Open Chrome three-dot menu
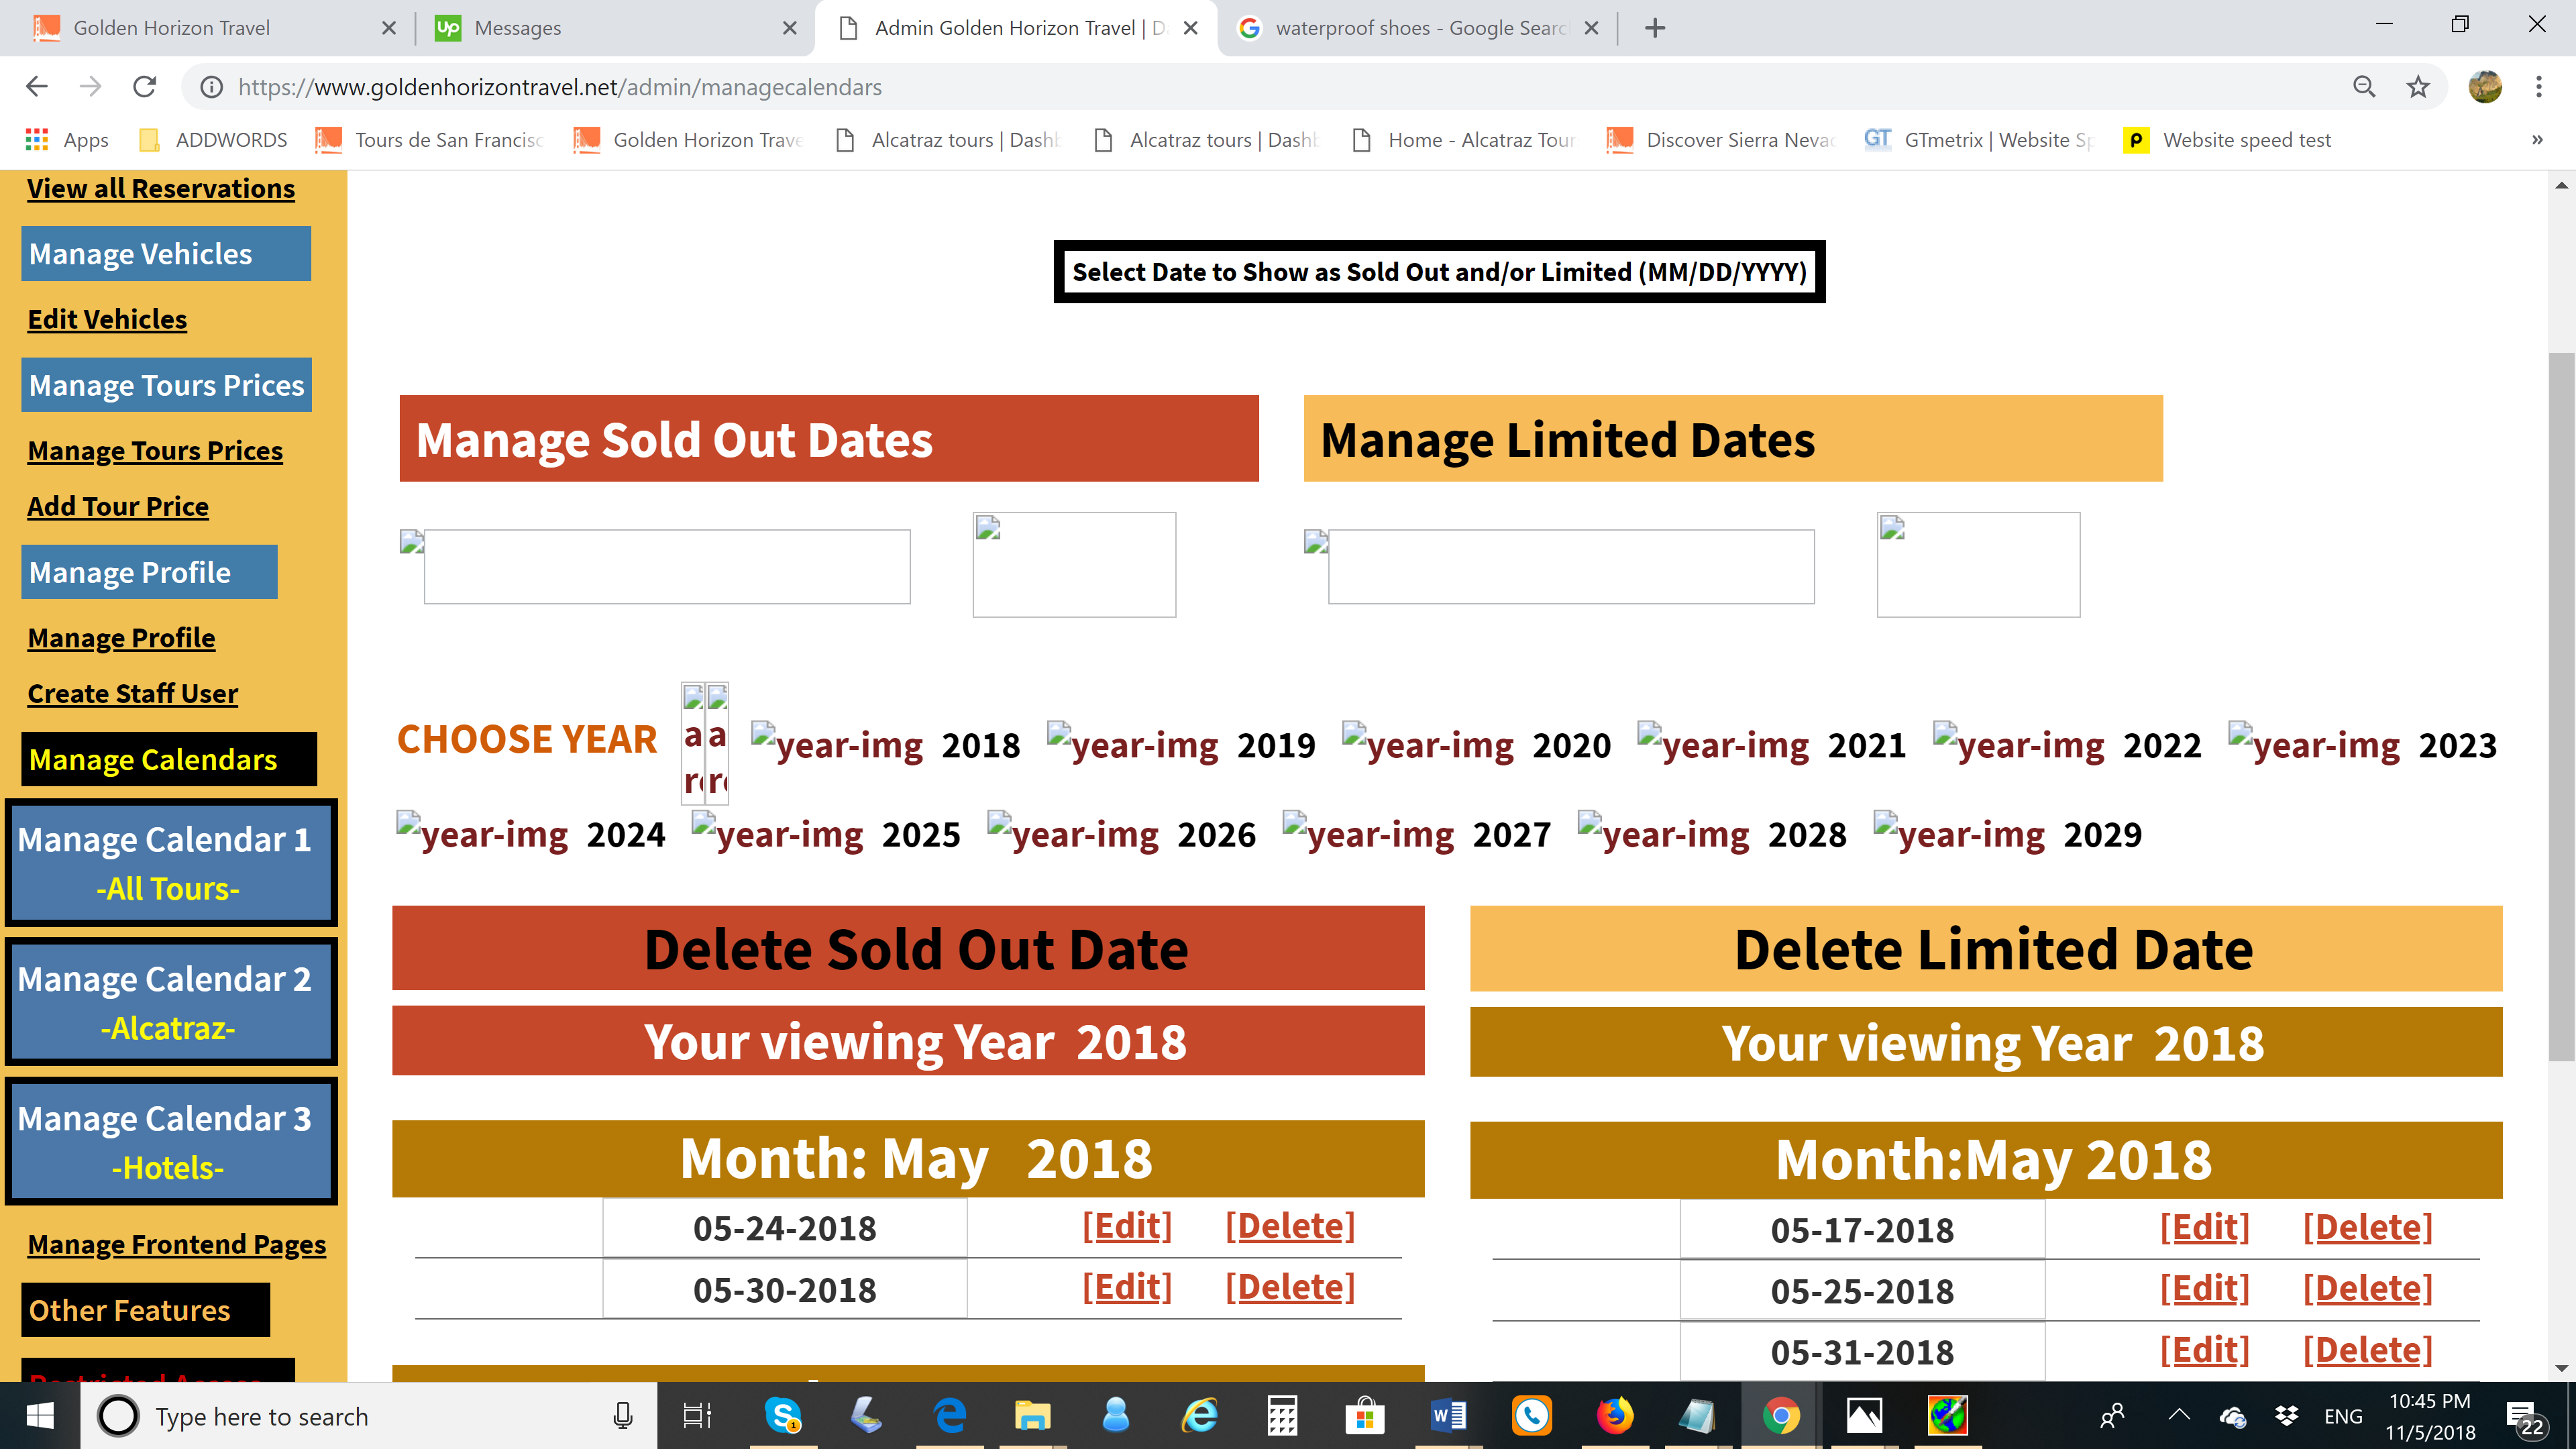The image size is (2576, 1449). click(2538, 87)
